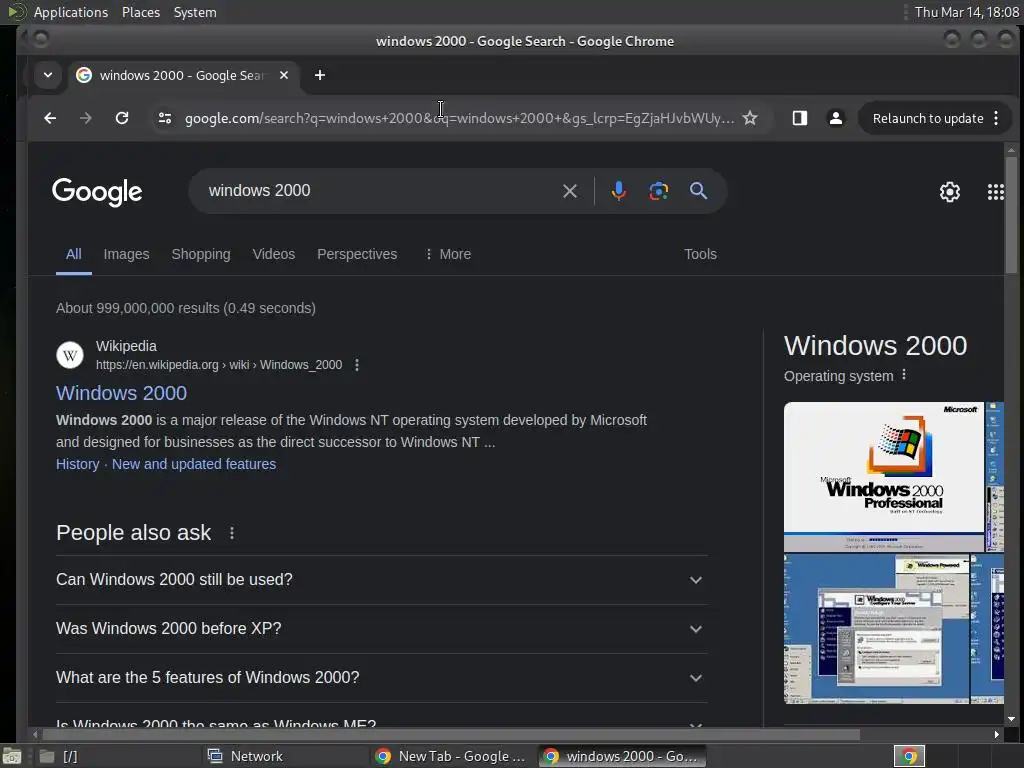Open search Tools
This screenshot has width=1024, height=768.
point(700,254)
